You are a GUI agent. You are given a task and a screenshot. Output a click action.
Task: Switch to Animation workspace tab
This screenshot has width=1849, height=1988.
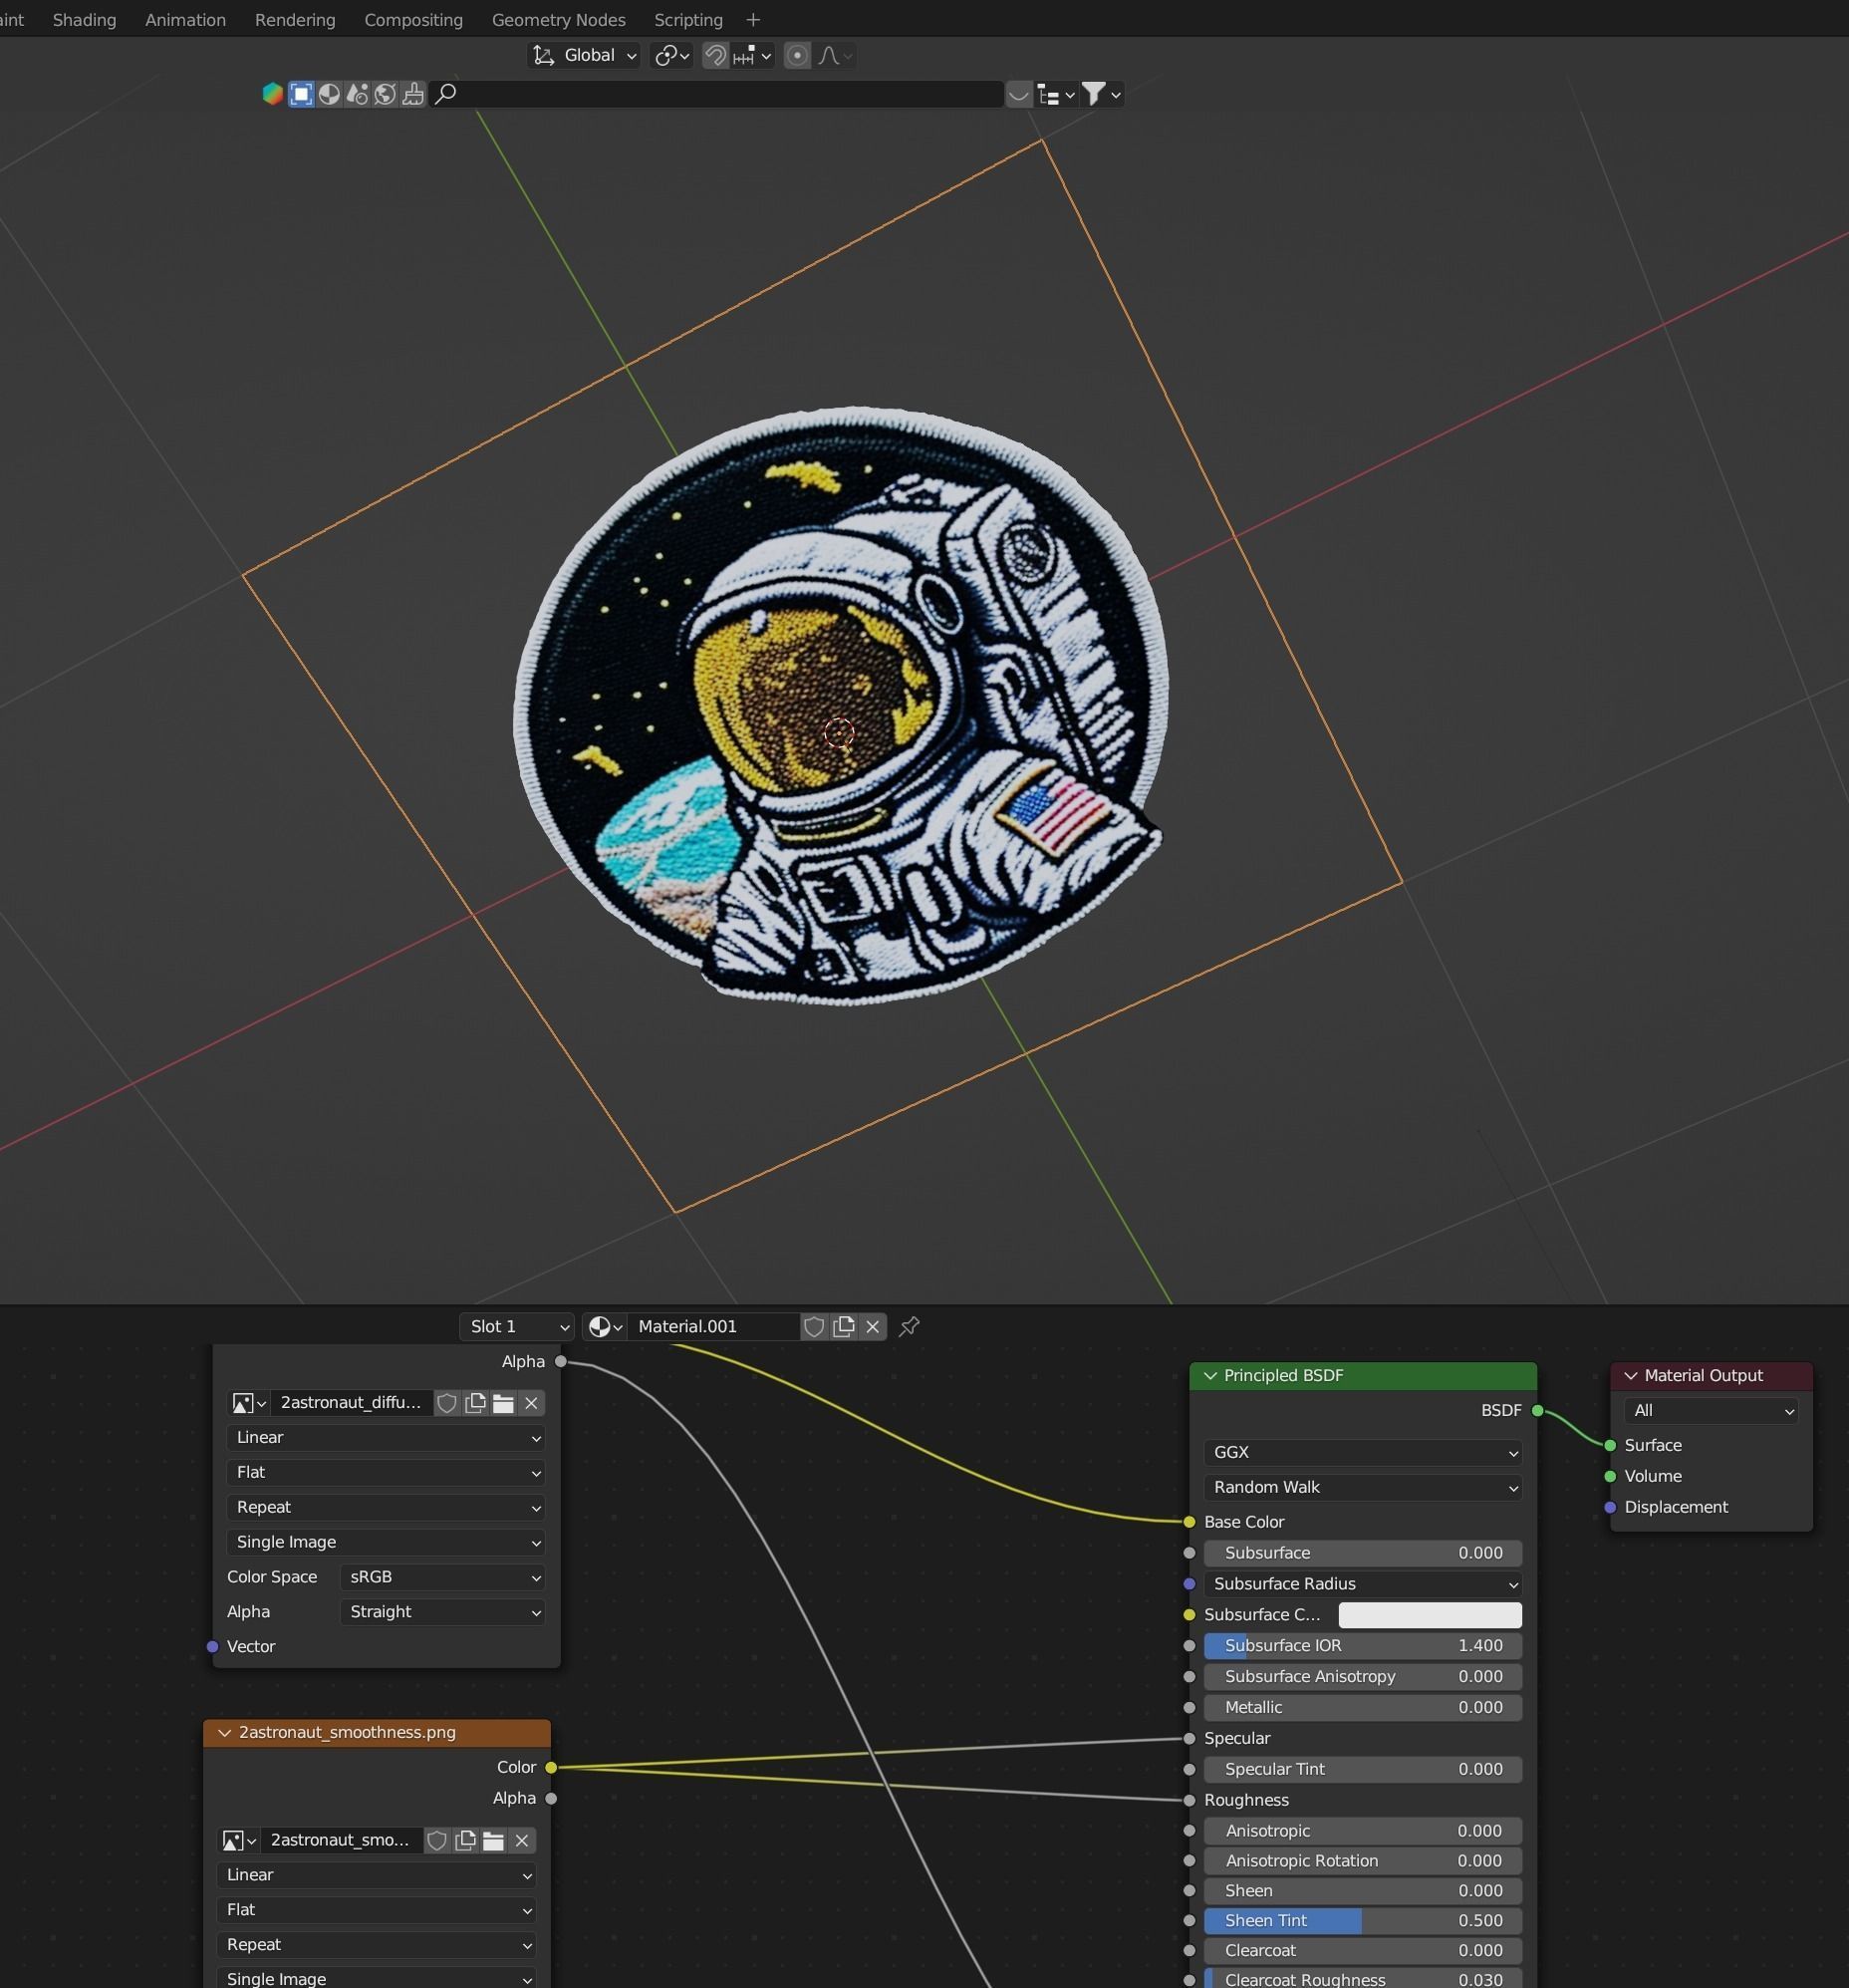click(x=185, y=20)
